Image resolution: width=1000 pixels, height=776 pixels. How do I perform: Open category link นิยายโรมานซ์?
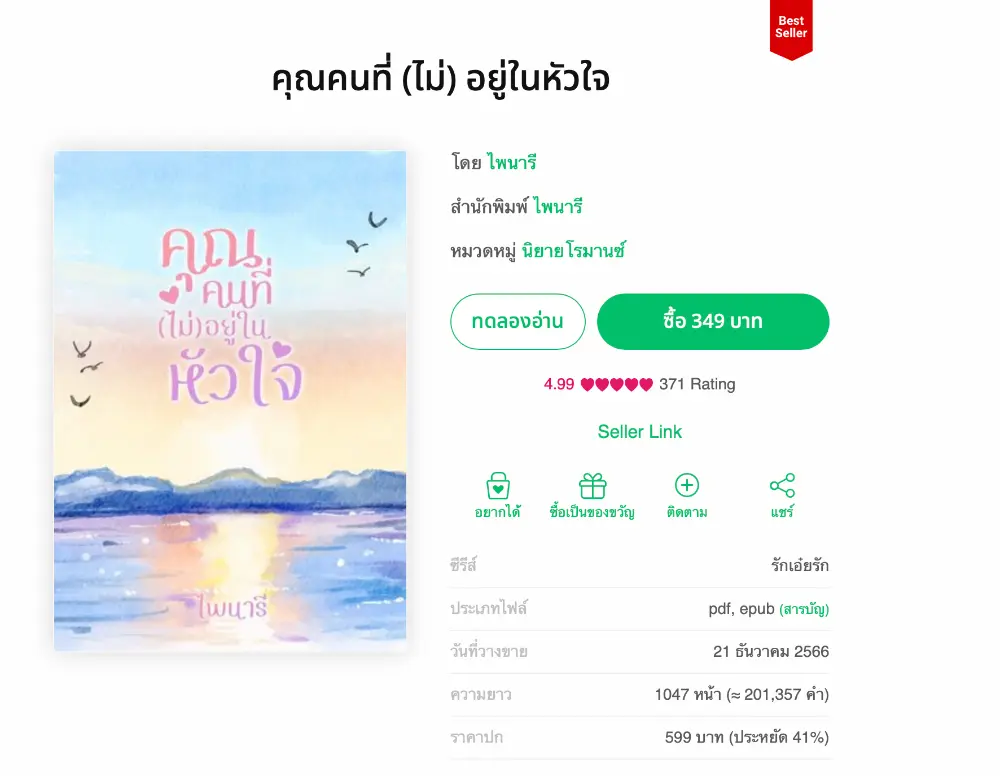click(x=573, y=251)
